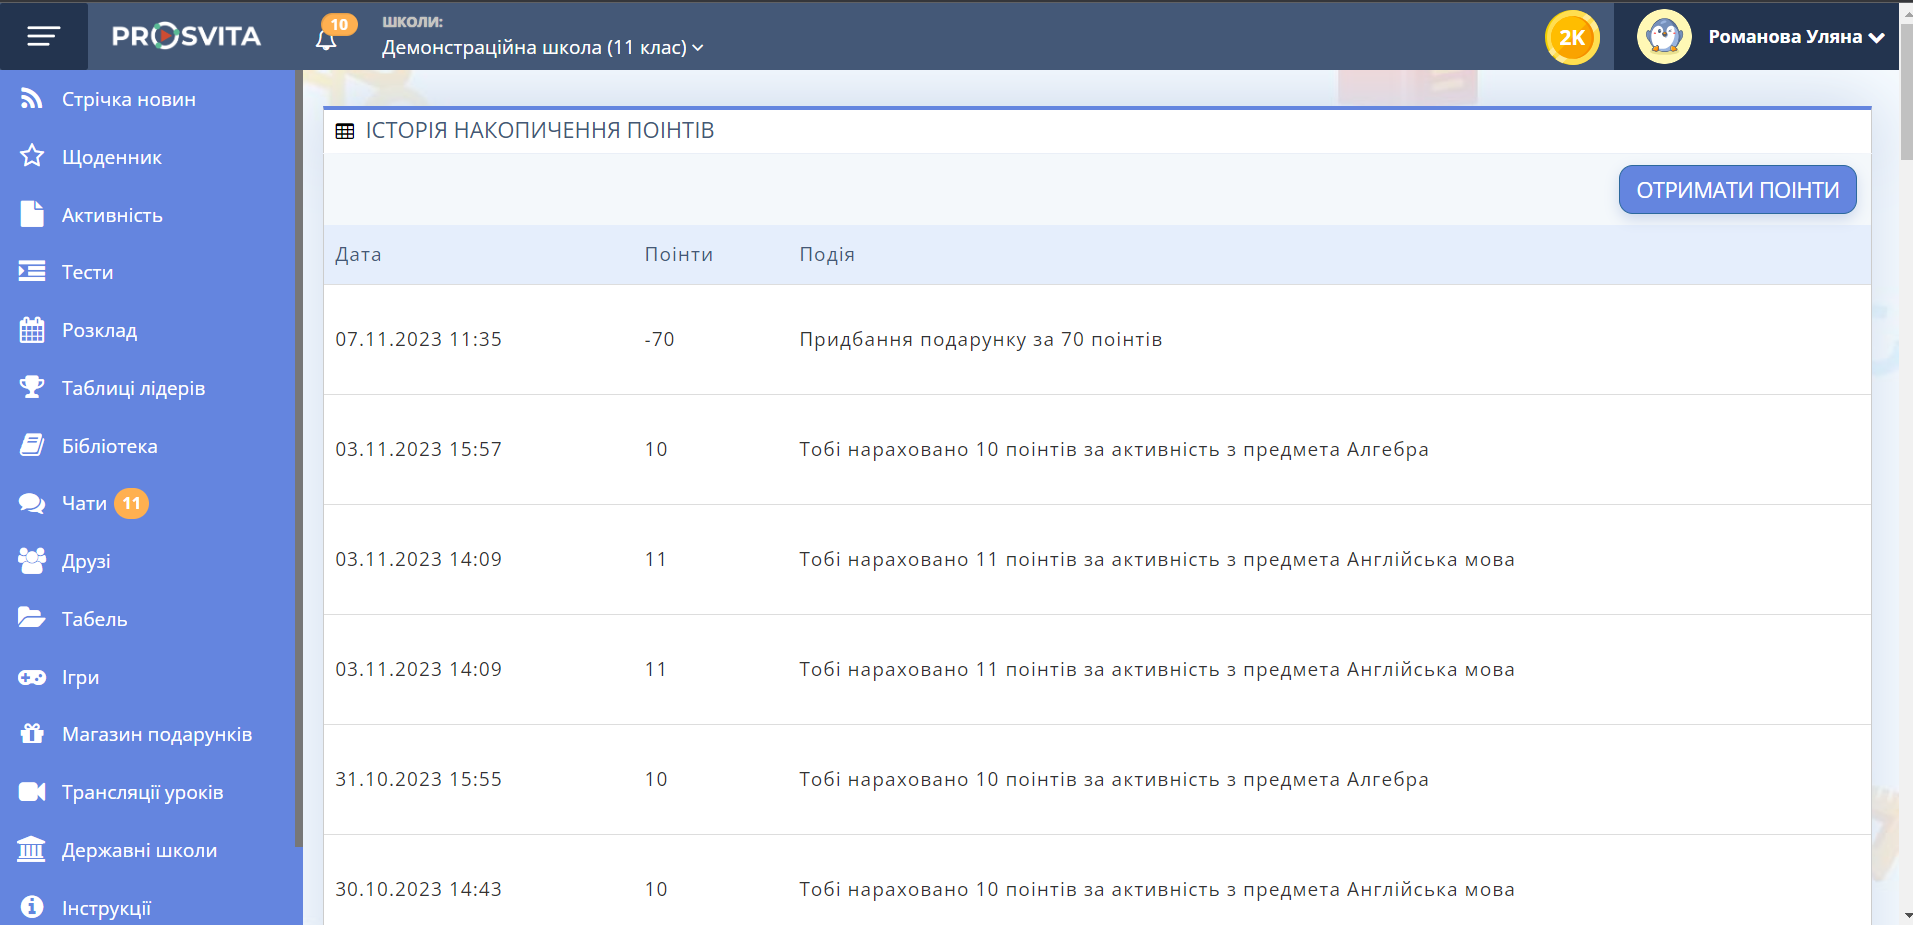
Task: Expand the Романова Уляна user menu
Action: point(1796,37)
